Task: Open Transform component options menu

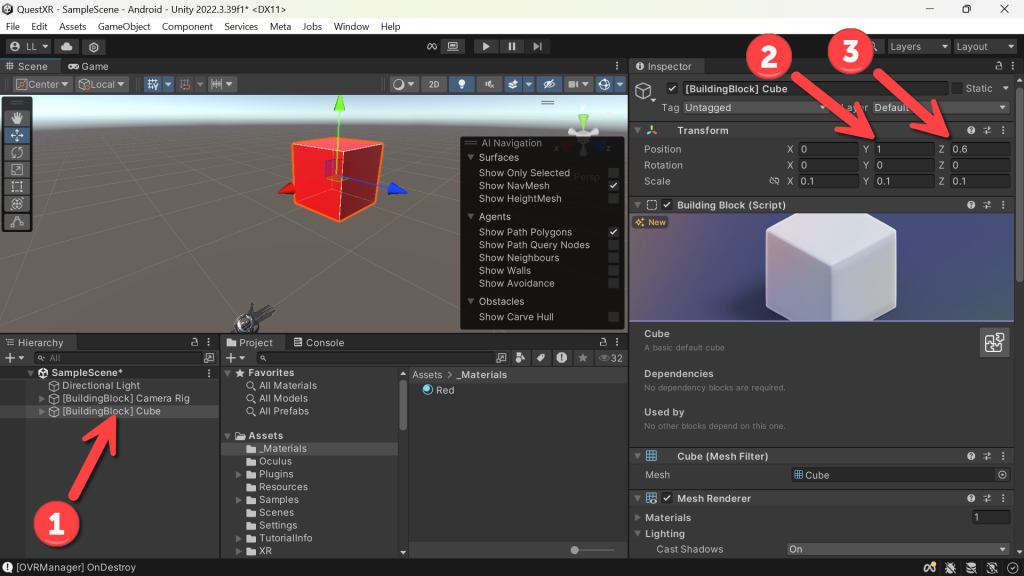Action: (1004, 131)
